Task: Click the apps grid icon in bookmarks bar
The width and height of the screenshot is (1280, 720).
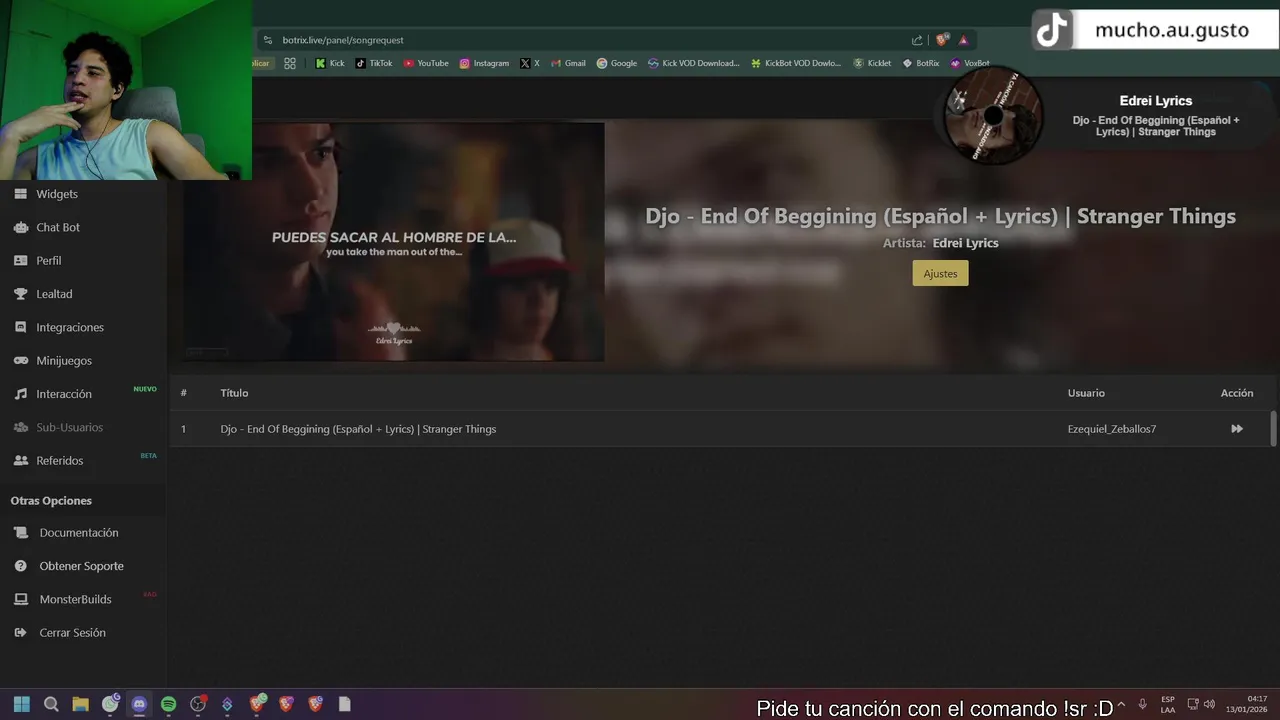Action: (x=290, y=63)
